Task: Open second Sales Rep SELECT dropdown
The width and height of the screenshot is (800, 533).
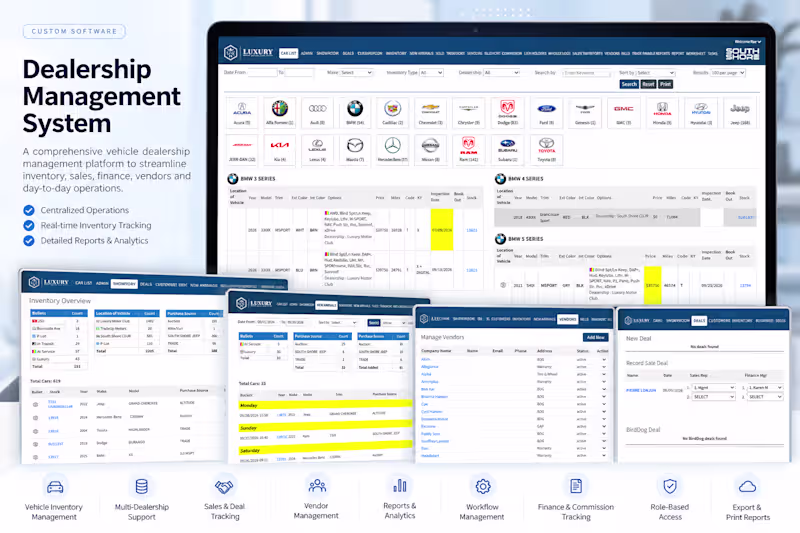Action: (714, 397)
